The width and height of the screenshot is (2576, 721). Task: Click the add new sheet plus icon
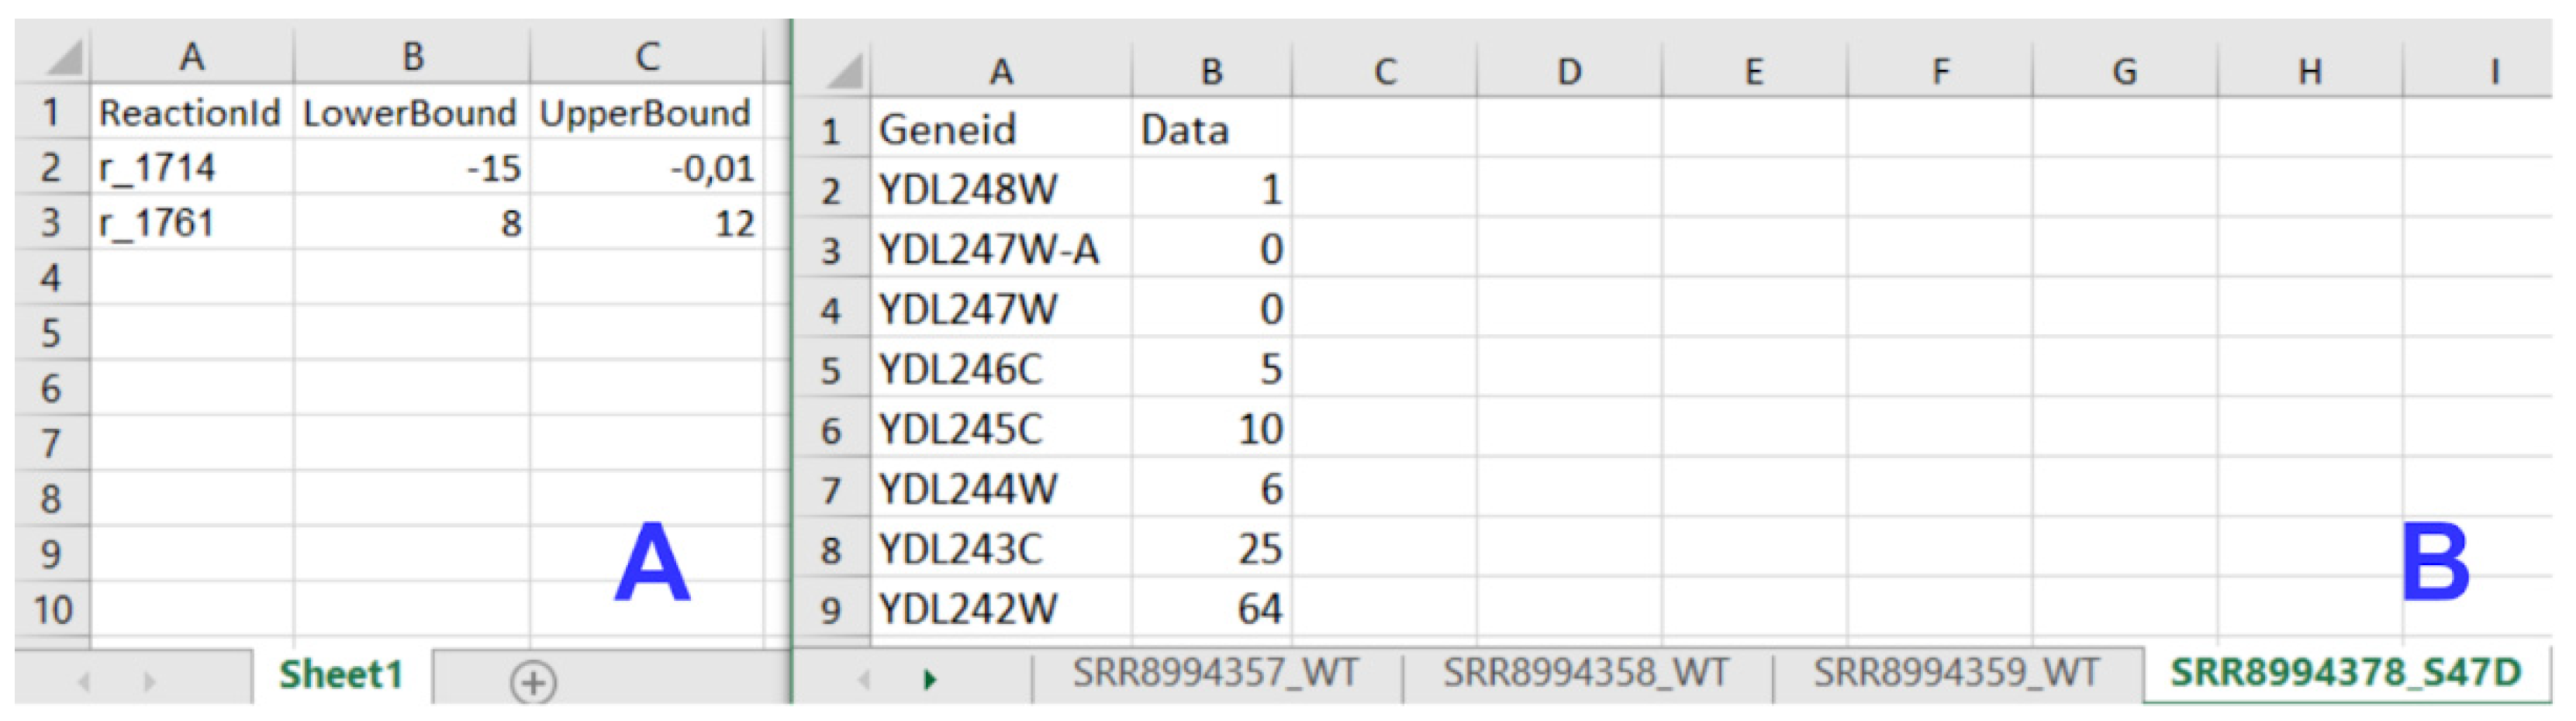pos(532,682)
